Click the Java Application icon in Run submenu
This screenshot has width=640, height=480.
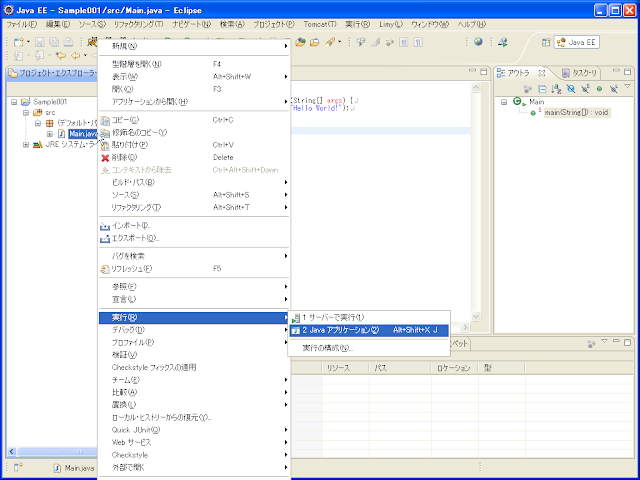click(x=296, y=331)
